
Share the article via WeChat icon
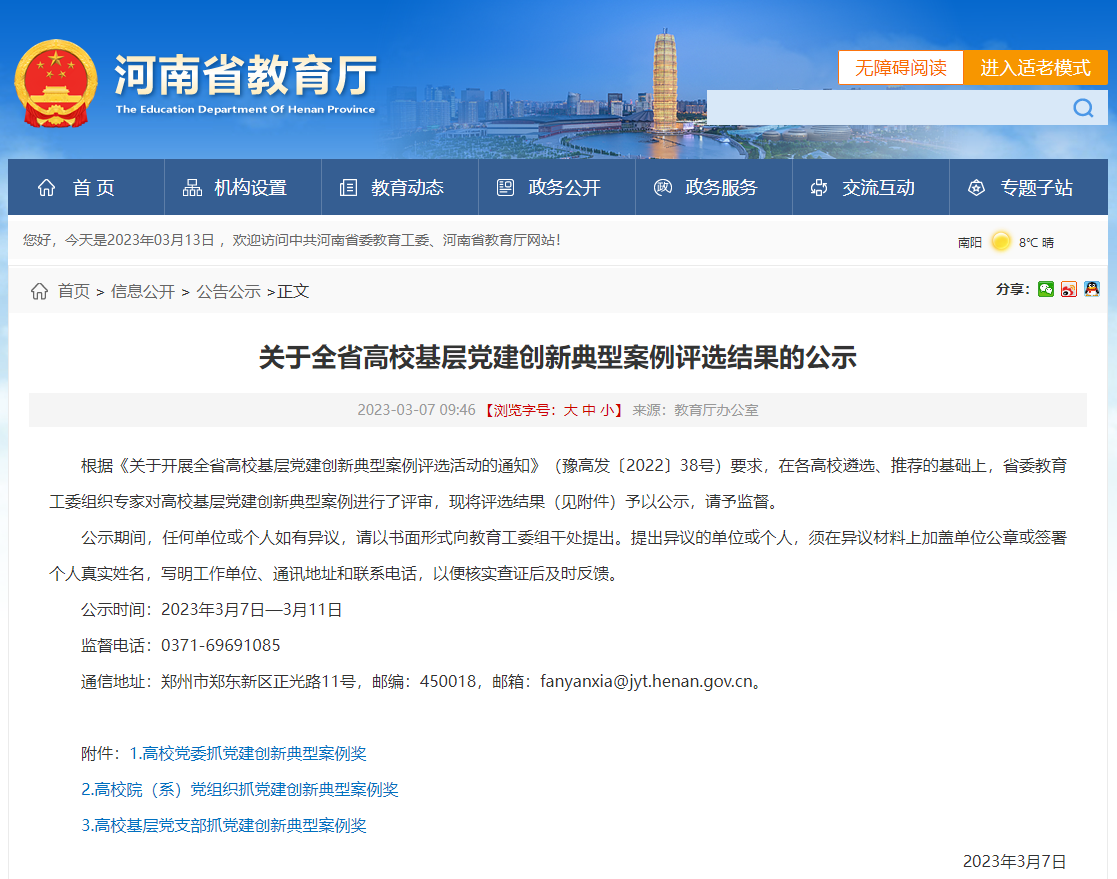(1045, 290)
